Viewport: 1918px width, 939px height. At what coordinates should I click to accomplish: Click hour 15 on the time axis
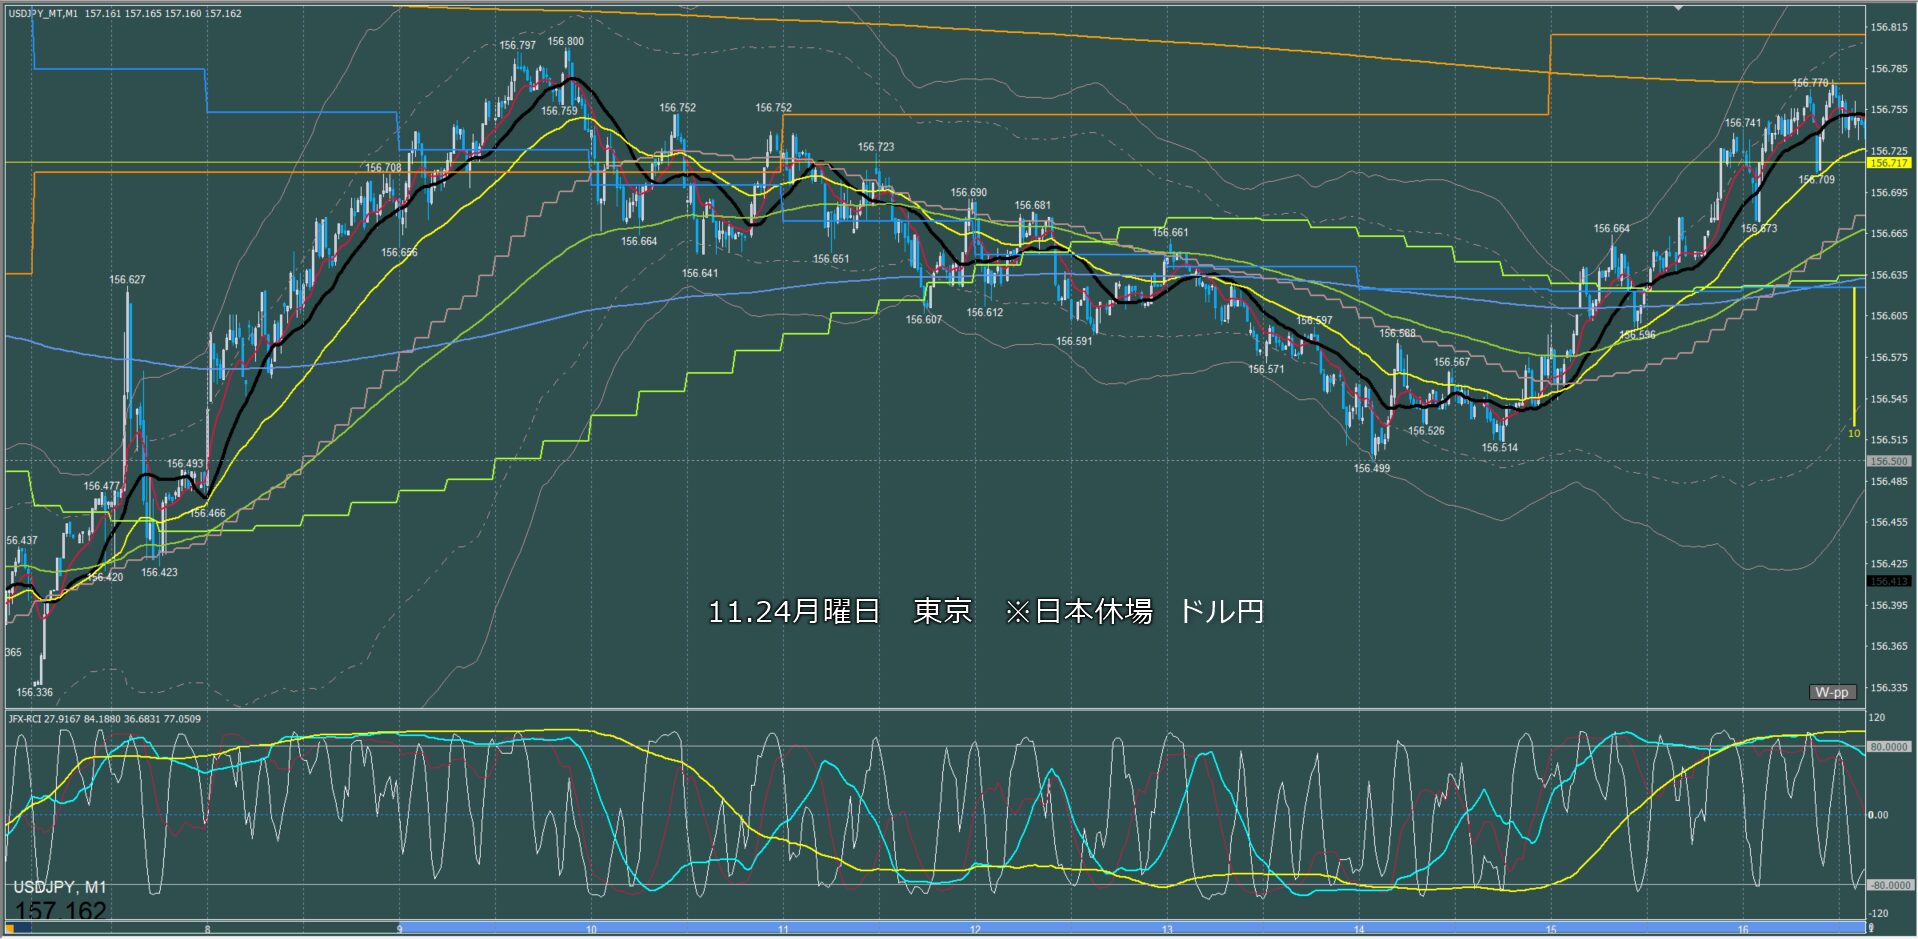[1550, 930]
